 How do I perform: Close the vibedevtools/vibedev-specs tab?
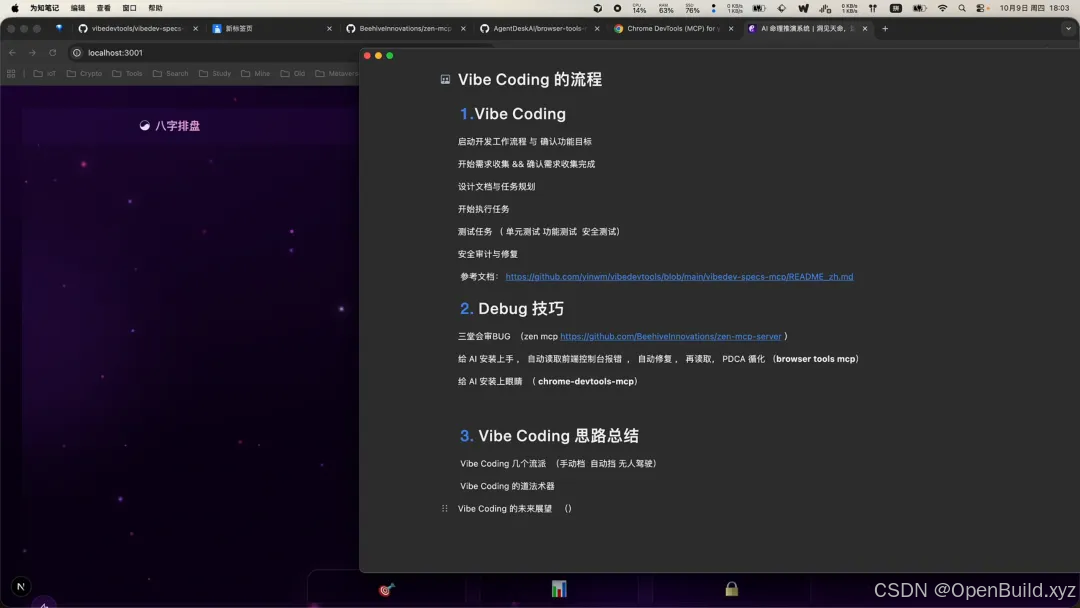tap(196, 29)
